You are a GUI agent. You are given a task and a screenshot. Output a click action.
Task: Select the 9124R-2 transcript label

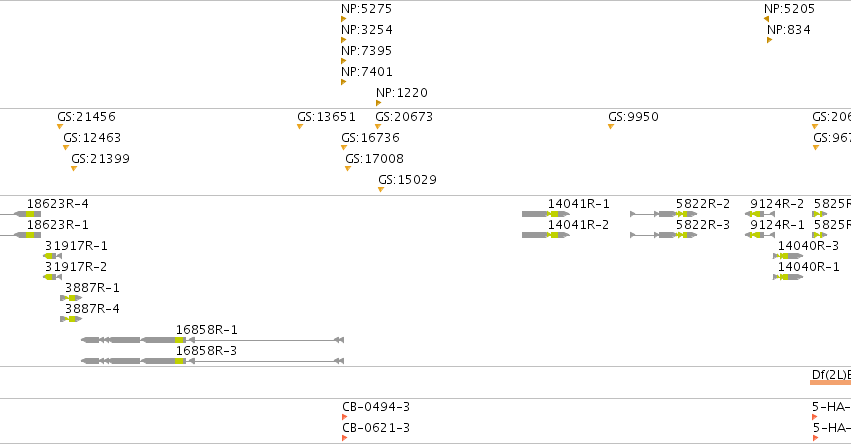[777, 204]
